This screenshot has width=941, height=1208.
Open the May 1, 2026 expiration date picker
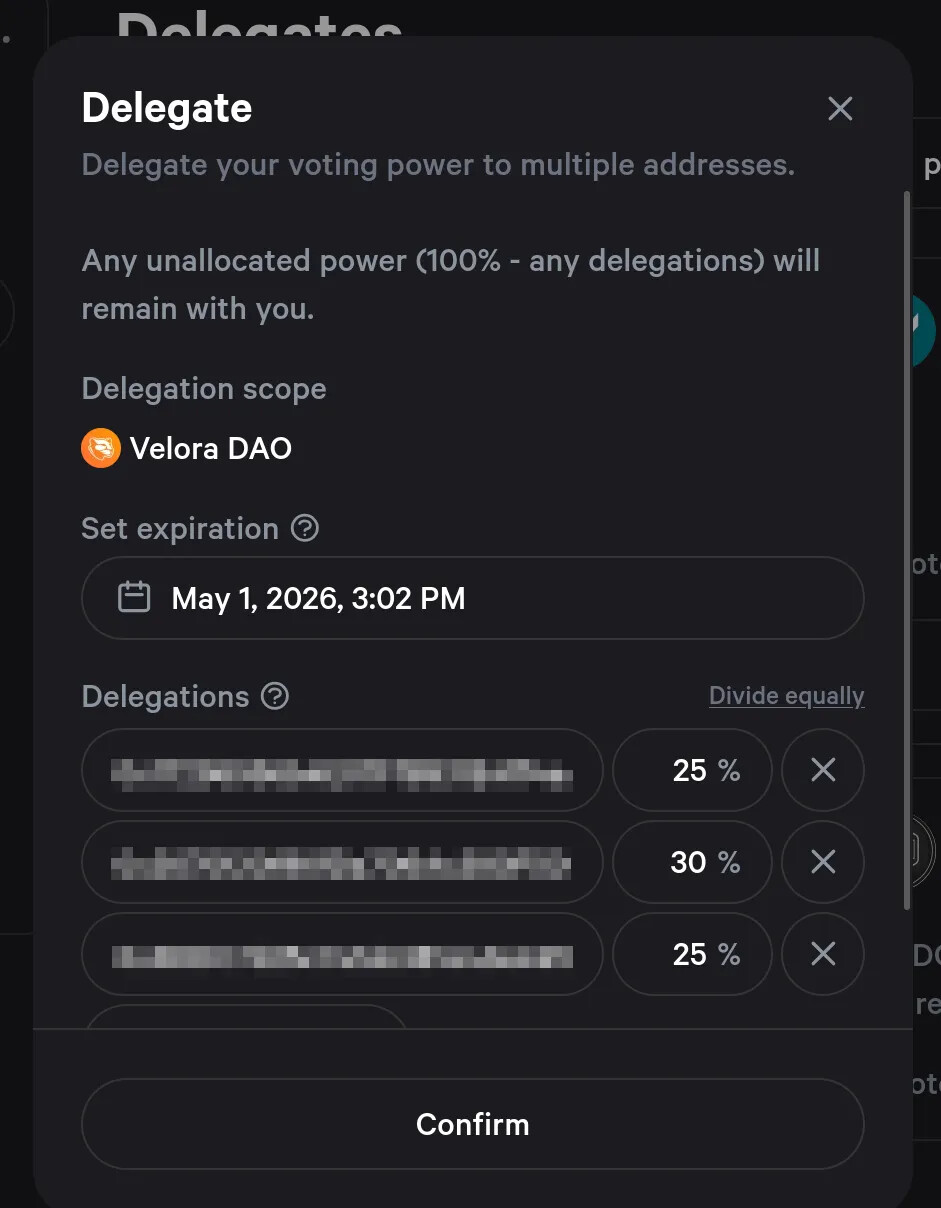pos(472,598)
